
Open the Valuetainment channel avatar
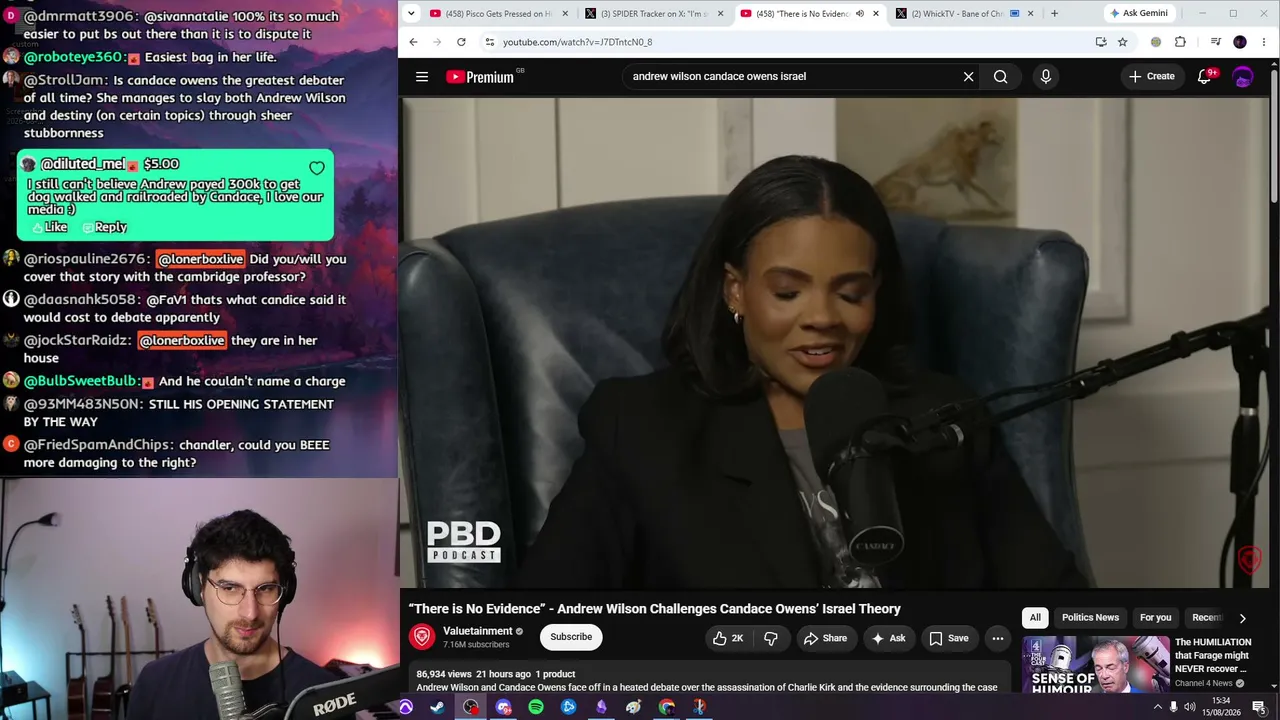[422, 636]
